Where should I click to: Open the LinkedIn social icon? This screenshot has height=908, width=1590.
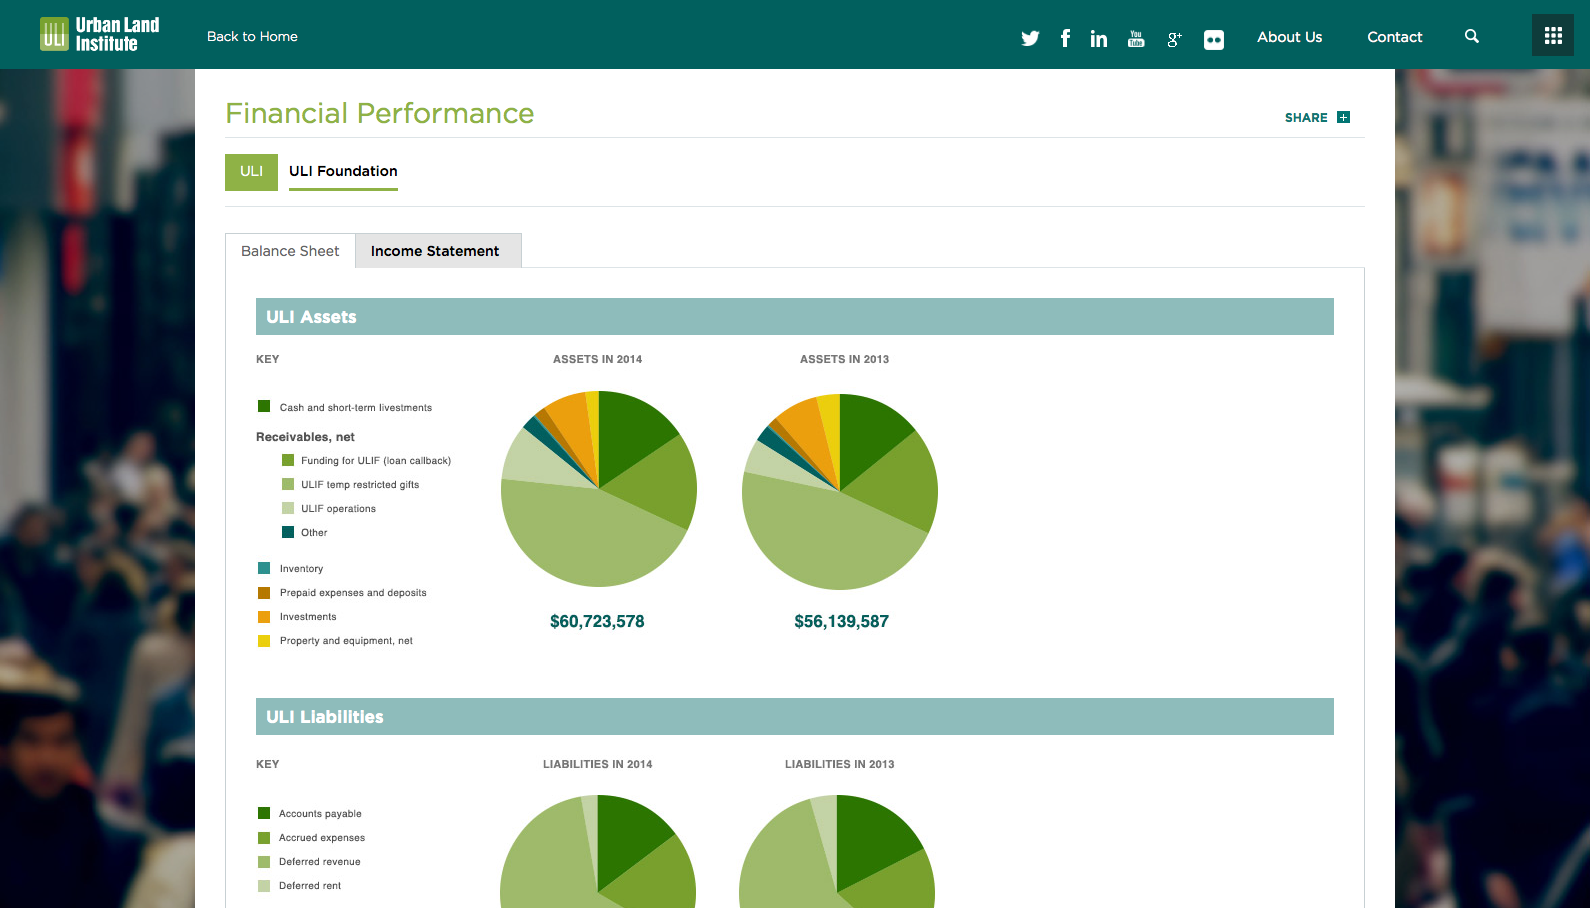pyautogui.click(x=1099, y=38)
